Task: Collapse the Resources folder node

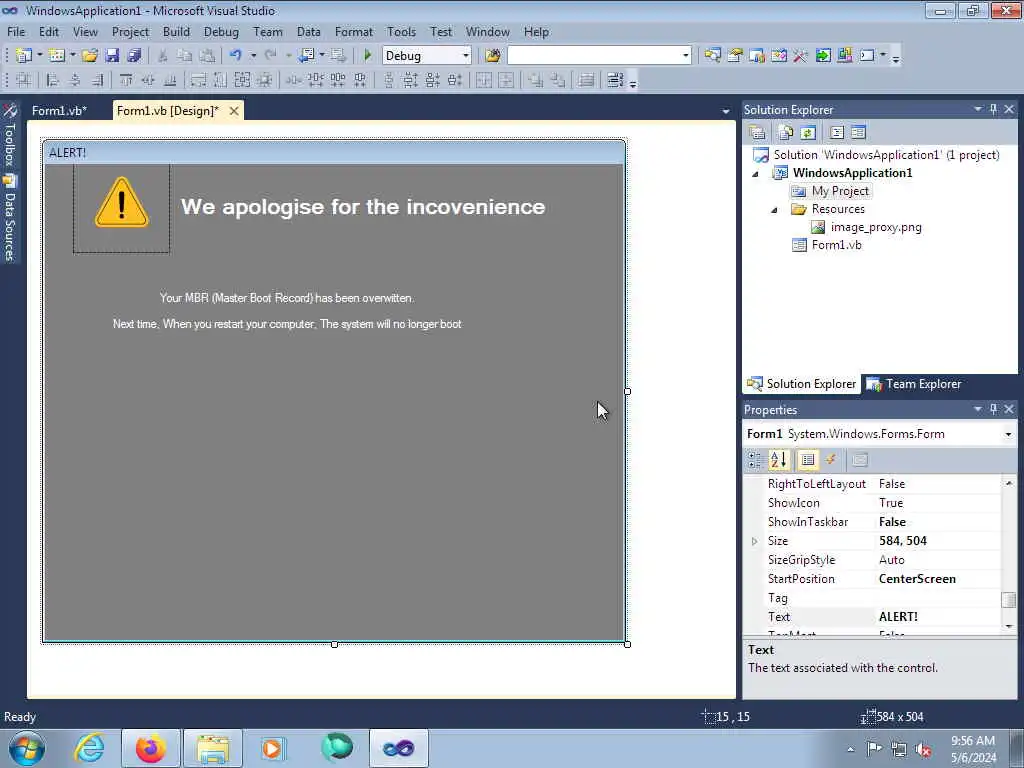Action: tap(775, 210)
